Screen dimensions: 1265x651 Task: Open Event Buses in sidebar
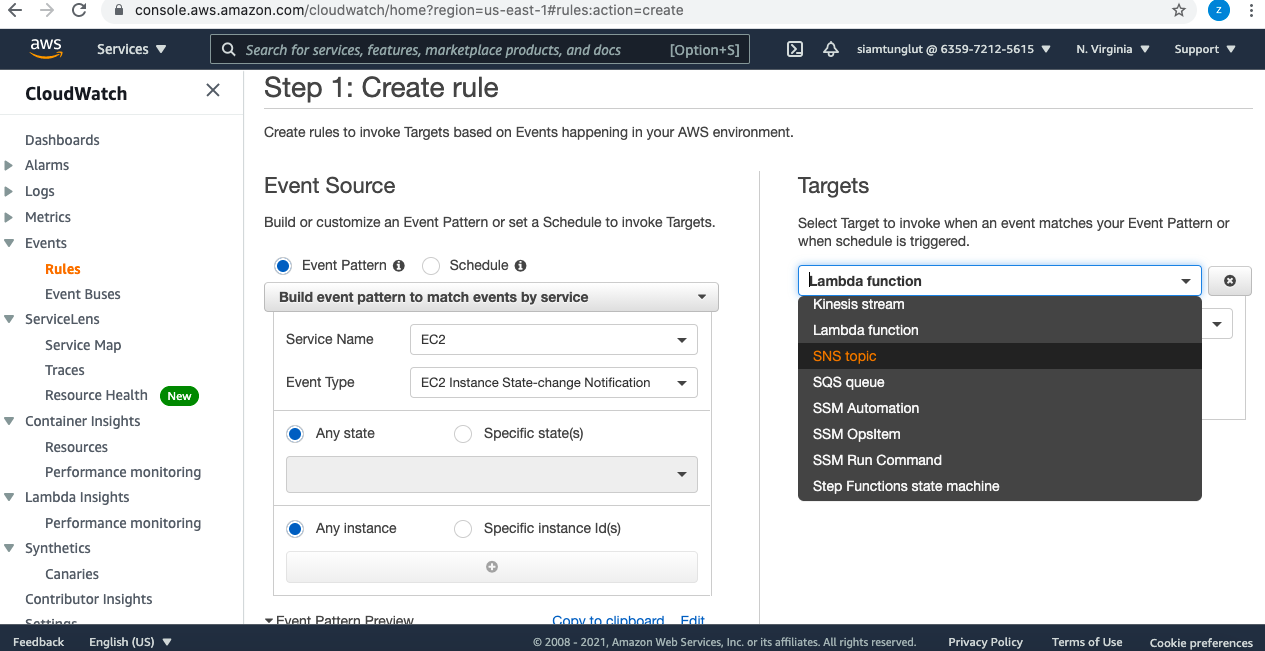point(83,294)
